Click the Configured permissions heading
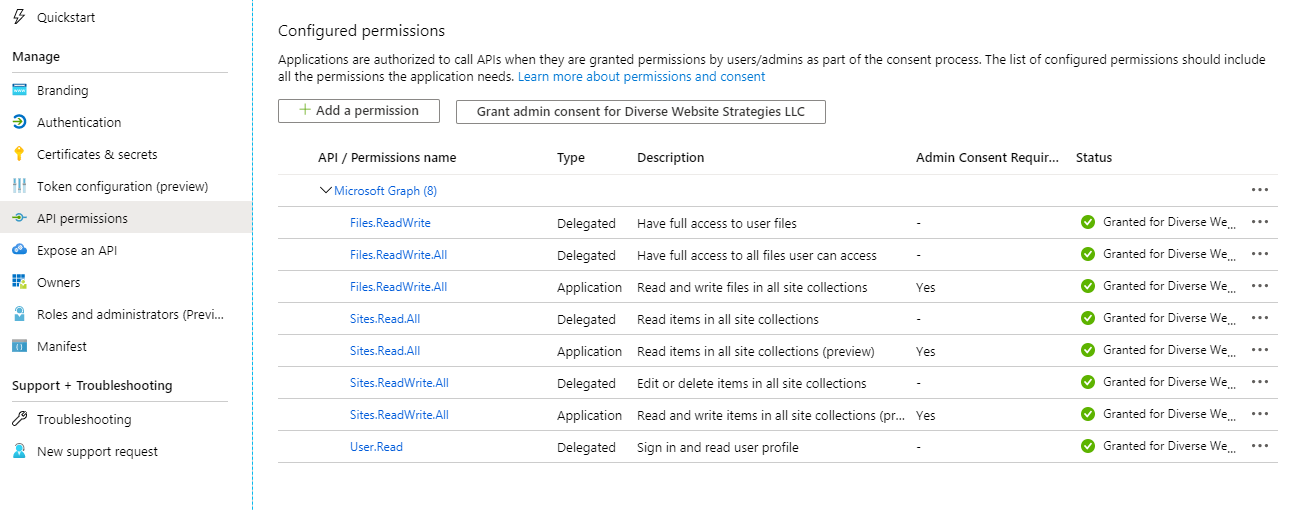 pyautogui.click(x=361, y=31)
